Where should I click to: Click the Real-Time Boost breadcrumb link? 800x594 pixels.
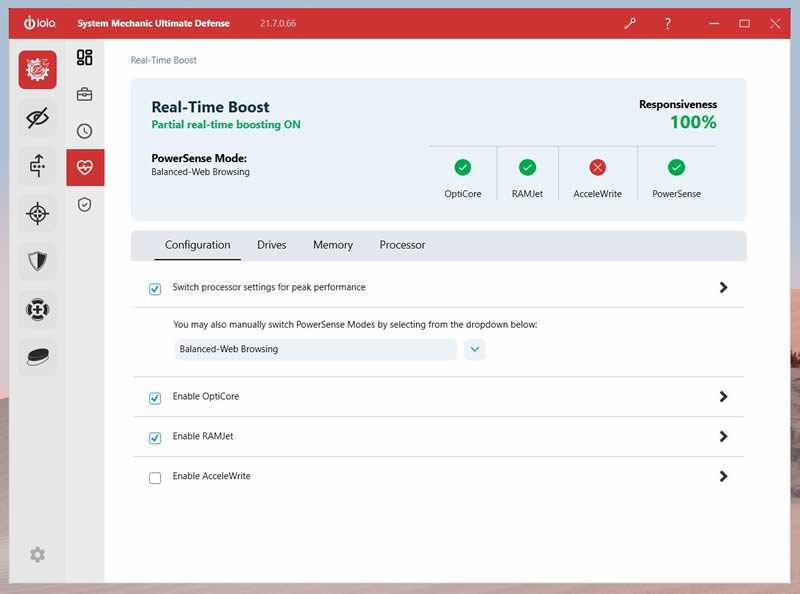tap(163, 60)
